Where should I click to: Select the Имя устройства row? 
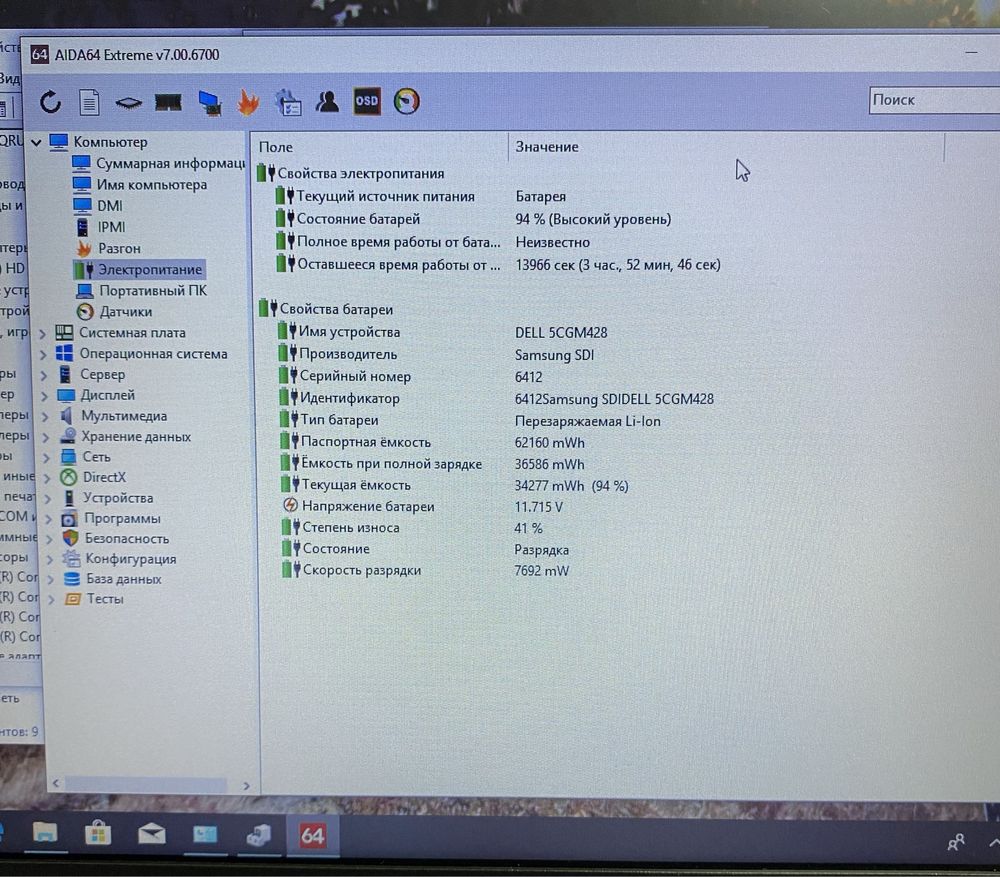click(x=443, y=332)
